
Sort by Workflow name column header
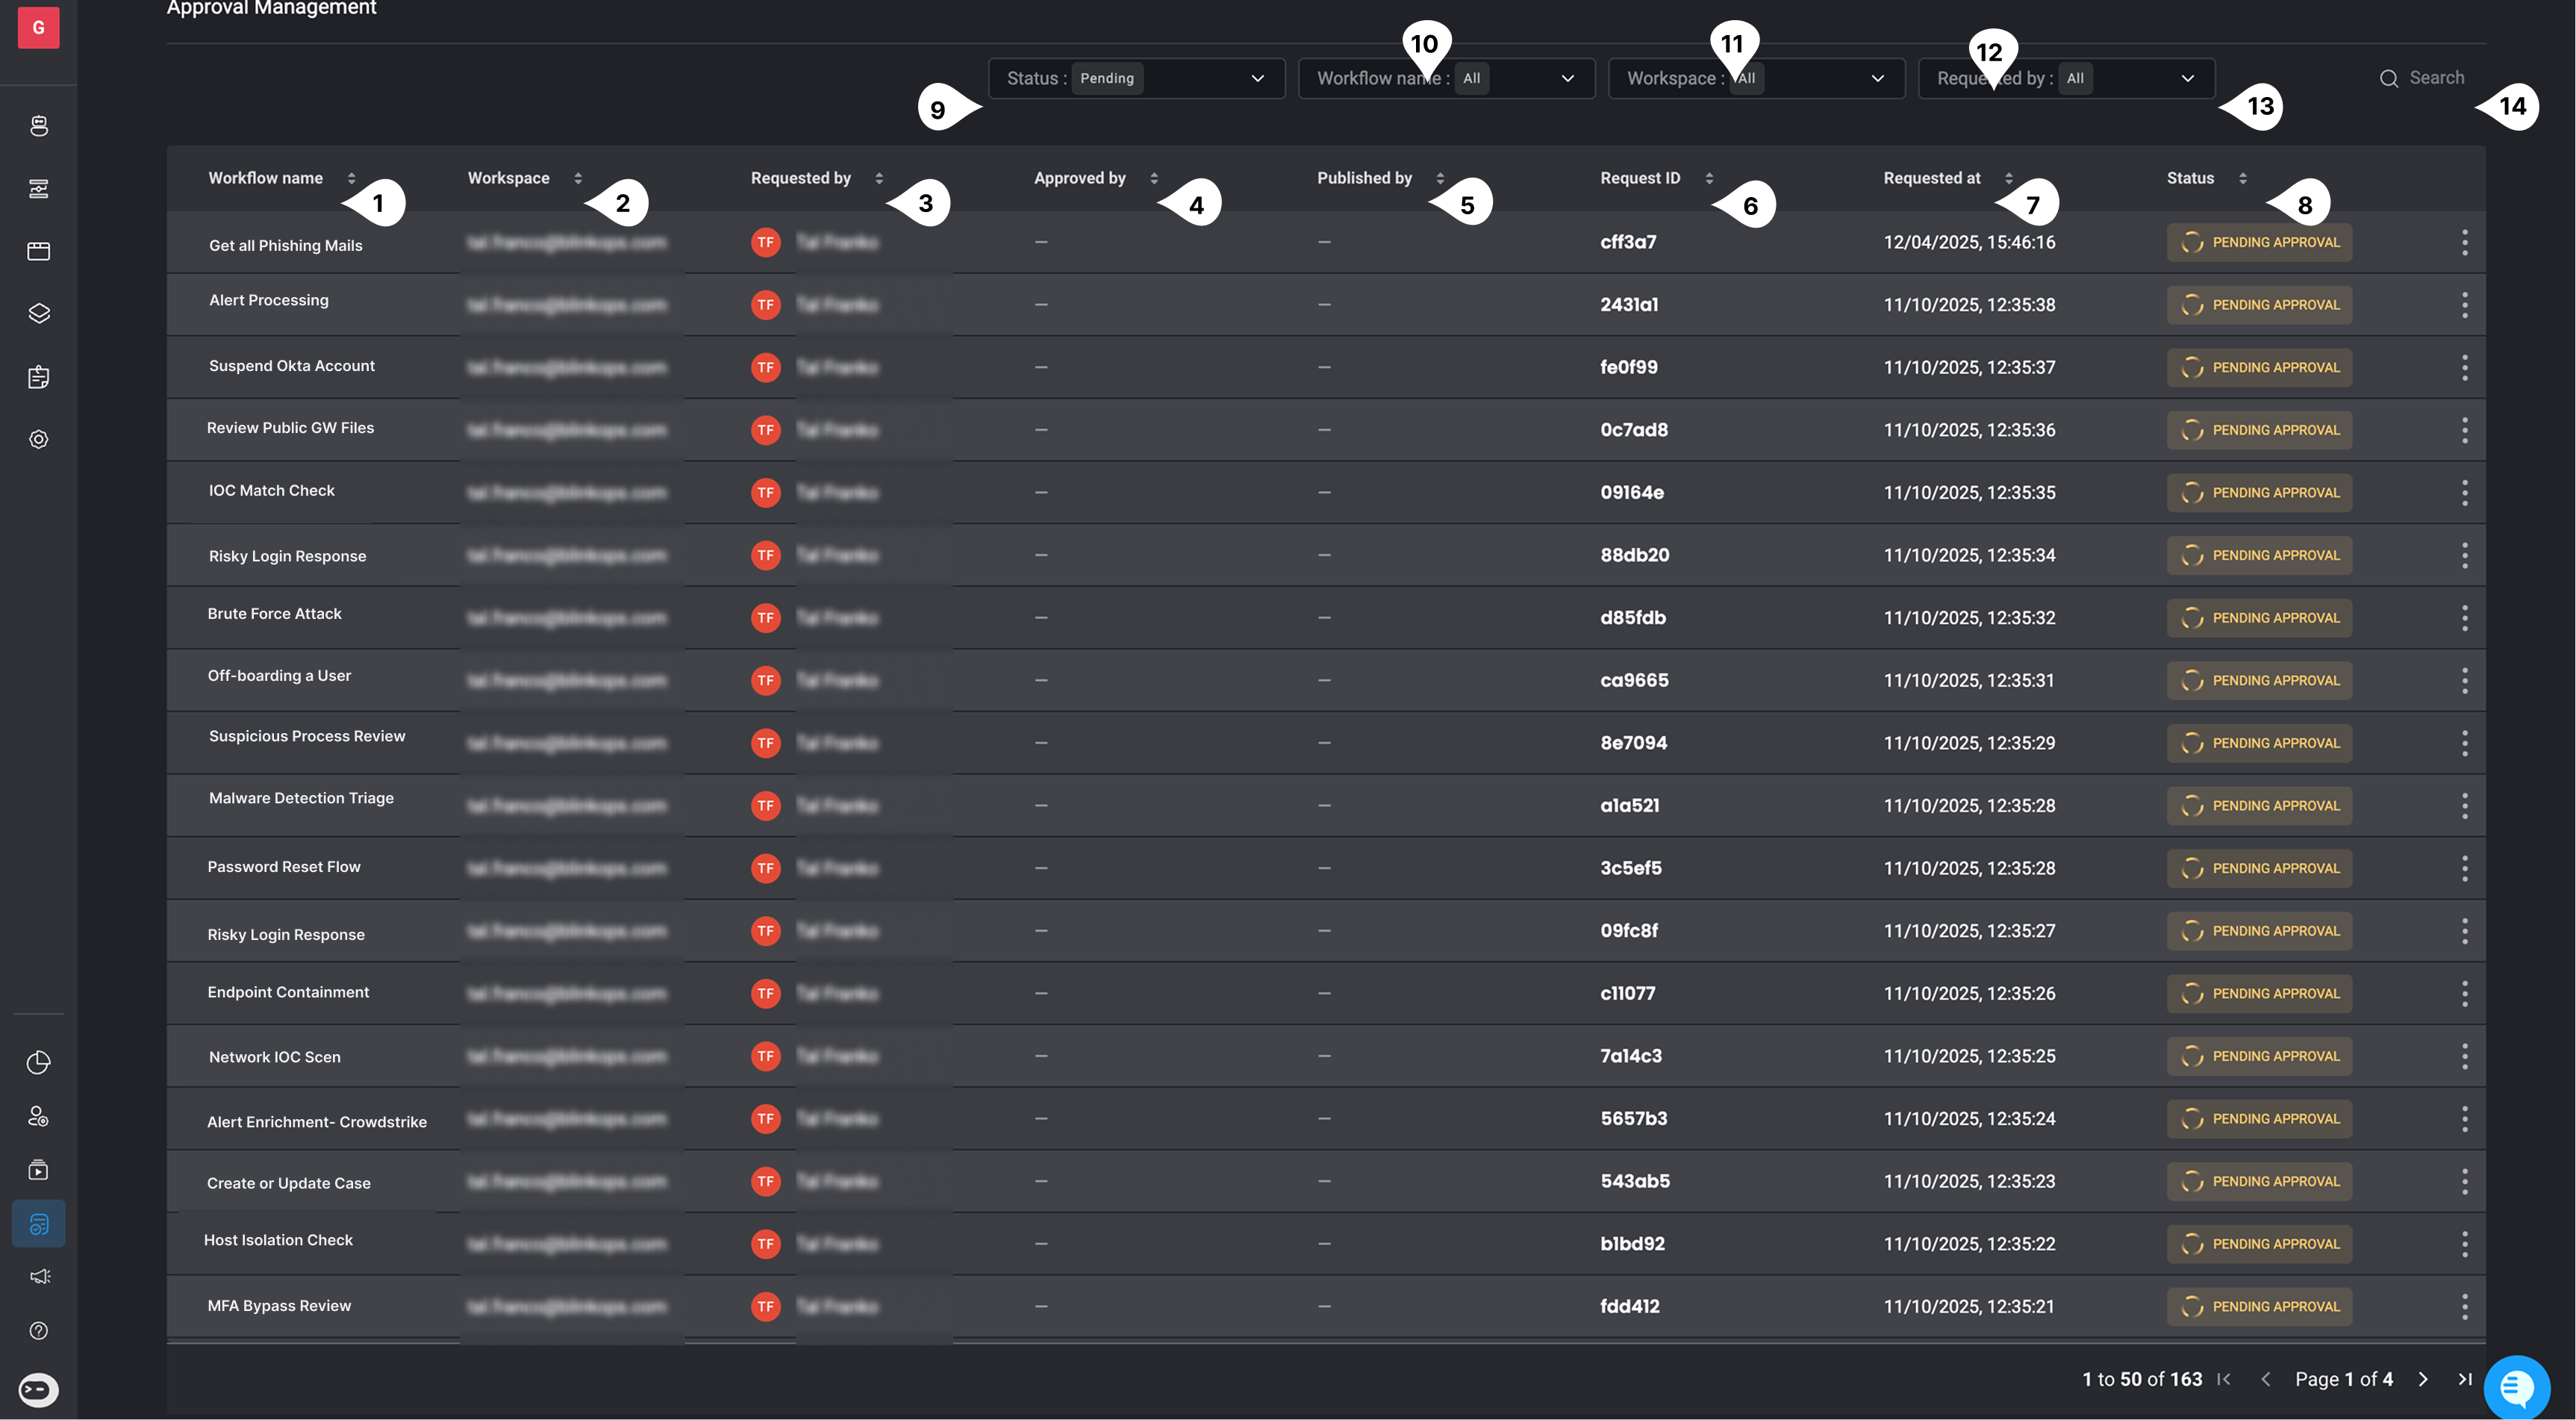pyautogui.click(x=351, y=178)
